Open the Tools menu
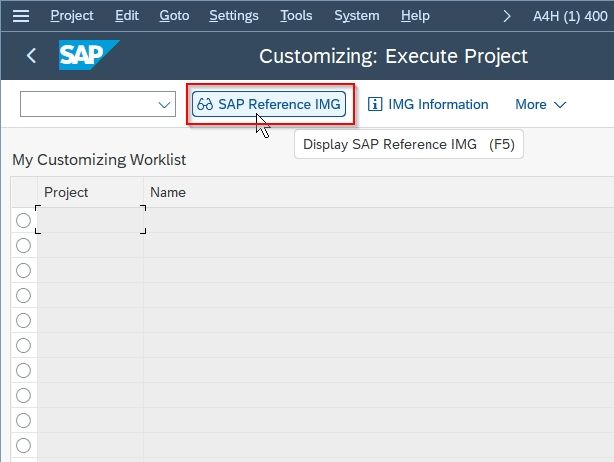614x462 pixels. tap(296, 16)
